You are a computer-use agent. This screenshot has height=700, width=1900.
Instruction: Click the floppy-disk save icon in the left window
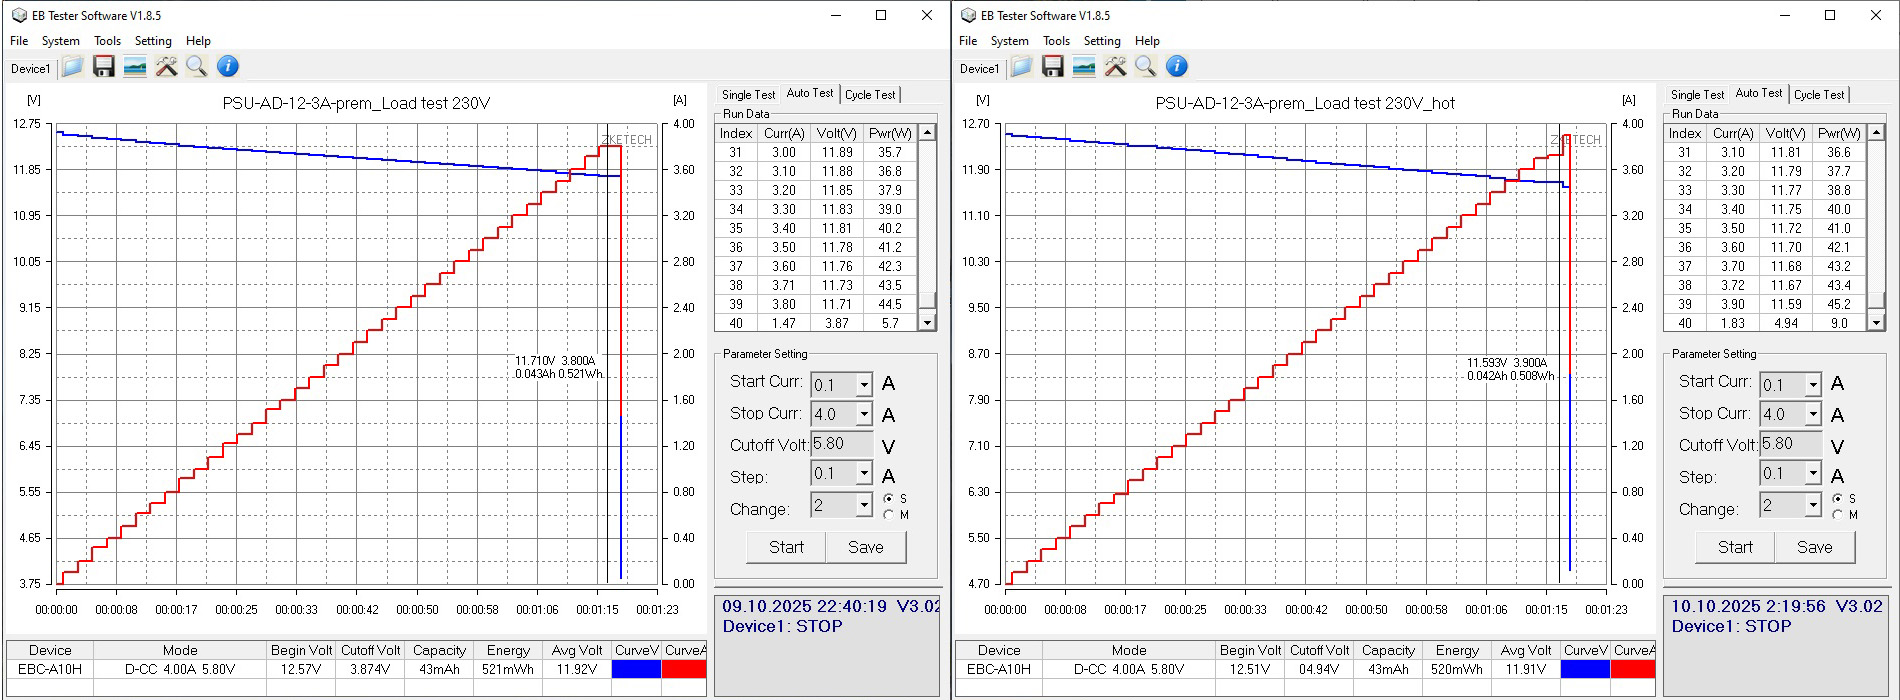(104, 67)
